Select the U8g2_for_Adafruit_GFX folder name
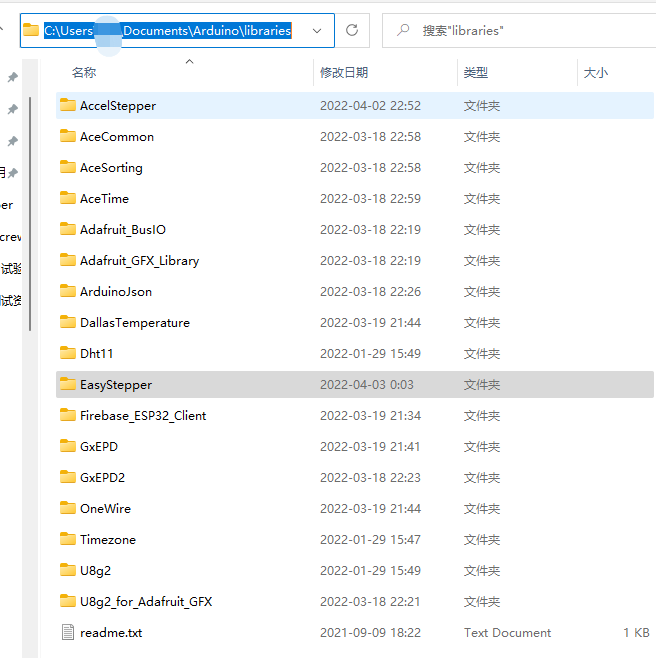Viewport: 656px width, 658px height. pos(146,602)
